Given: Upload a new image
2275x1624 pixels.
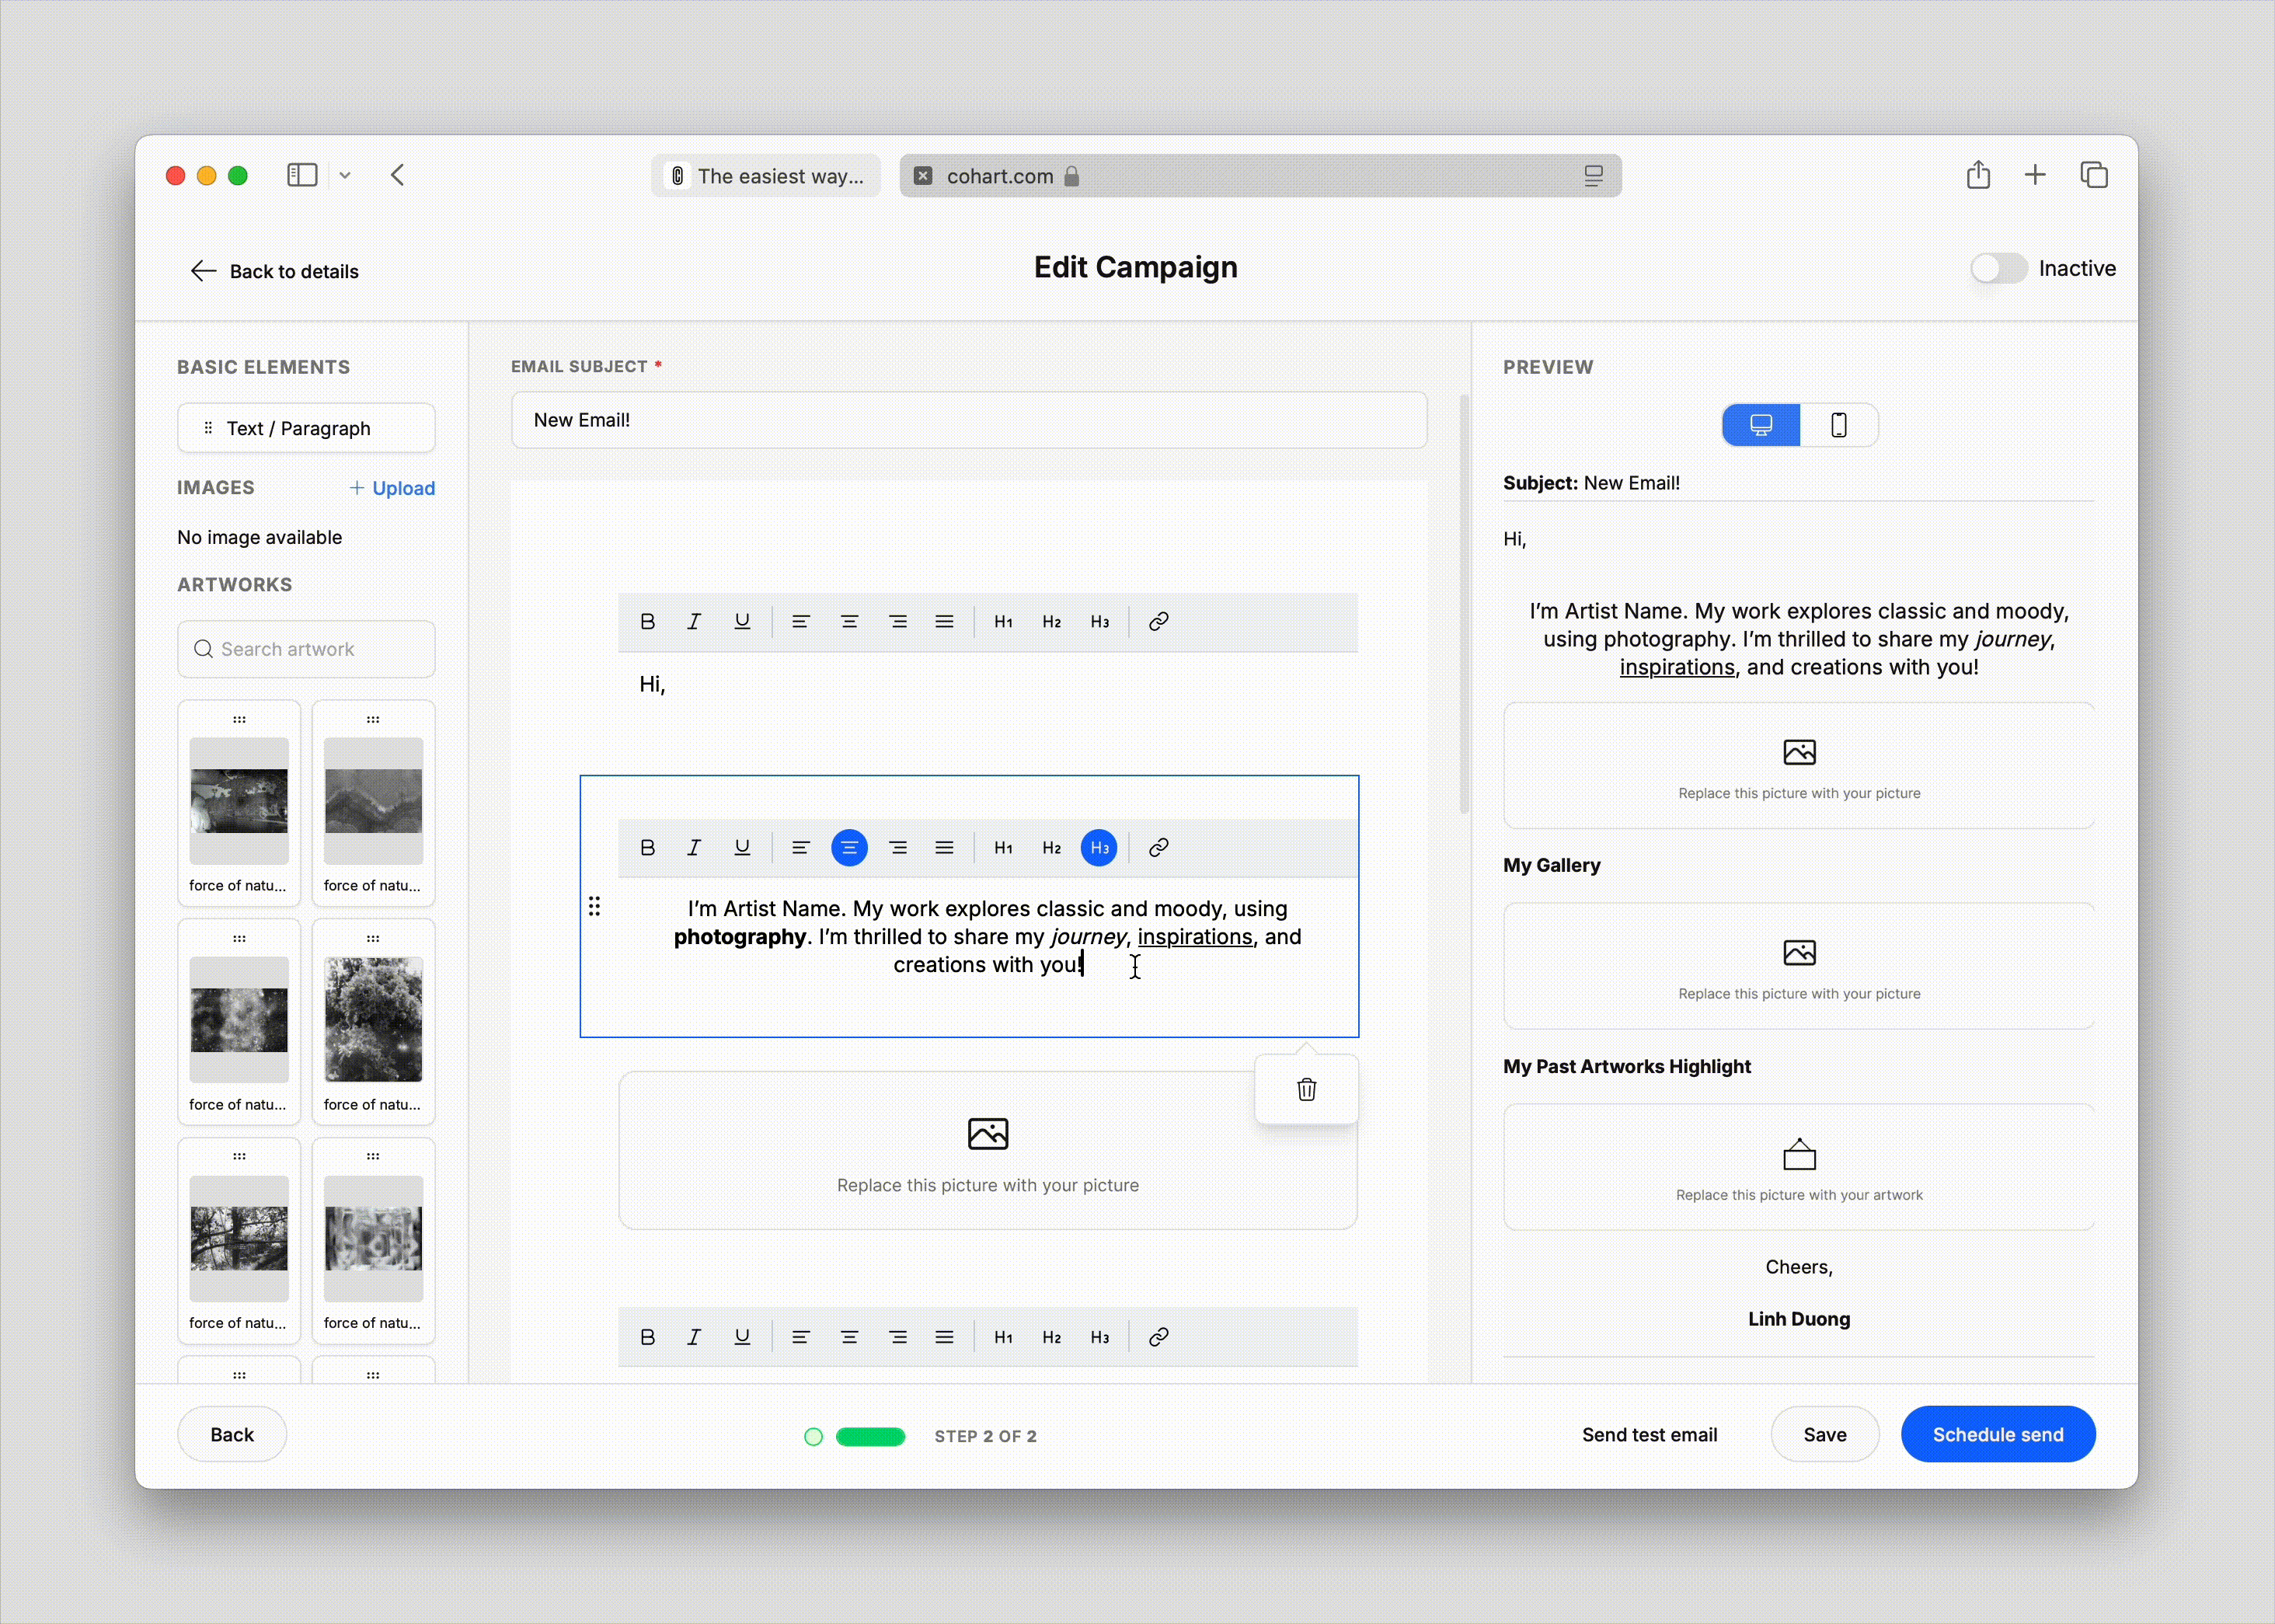Looking at the screenshot, I should coord(392,488).
